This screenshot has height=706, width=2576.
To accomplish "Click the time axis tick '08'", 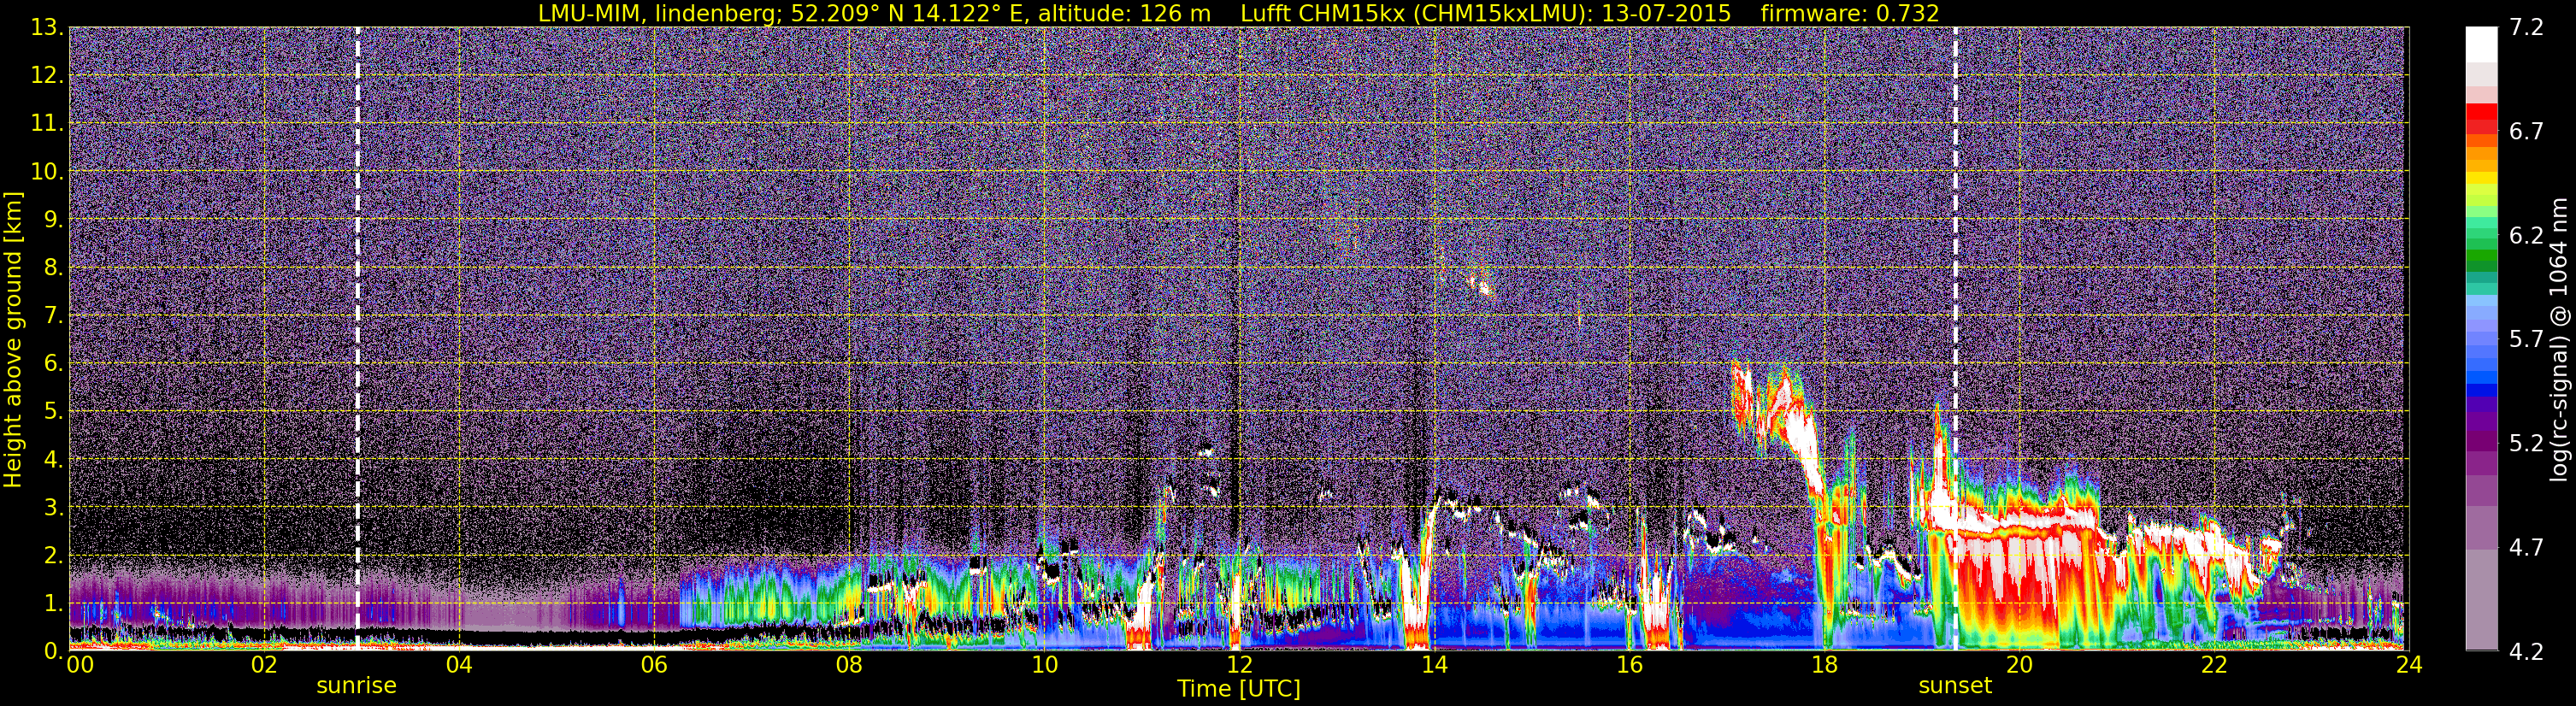I will coord(849,665).
